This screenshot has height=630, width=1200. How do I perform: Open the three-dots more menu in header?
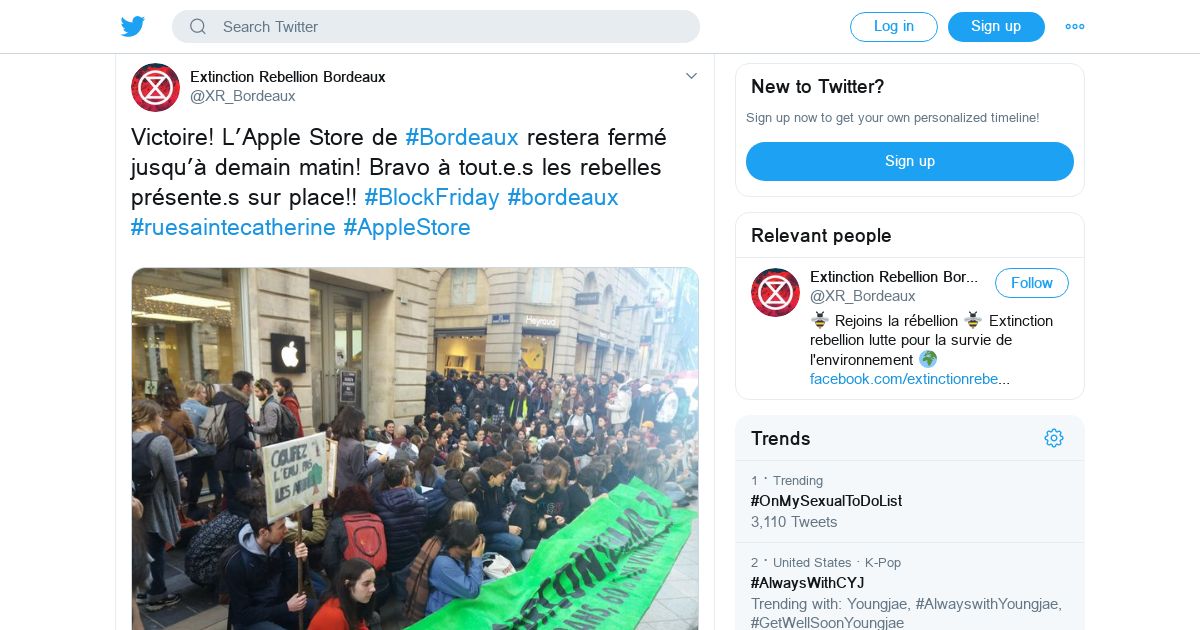tap(1075, 27)
